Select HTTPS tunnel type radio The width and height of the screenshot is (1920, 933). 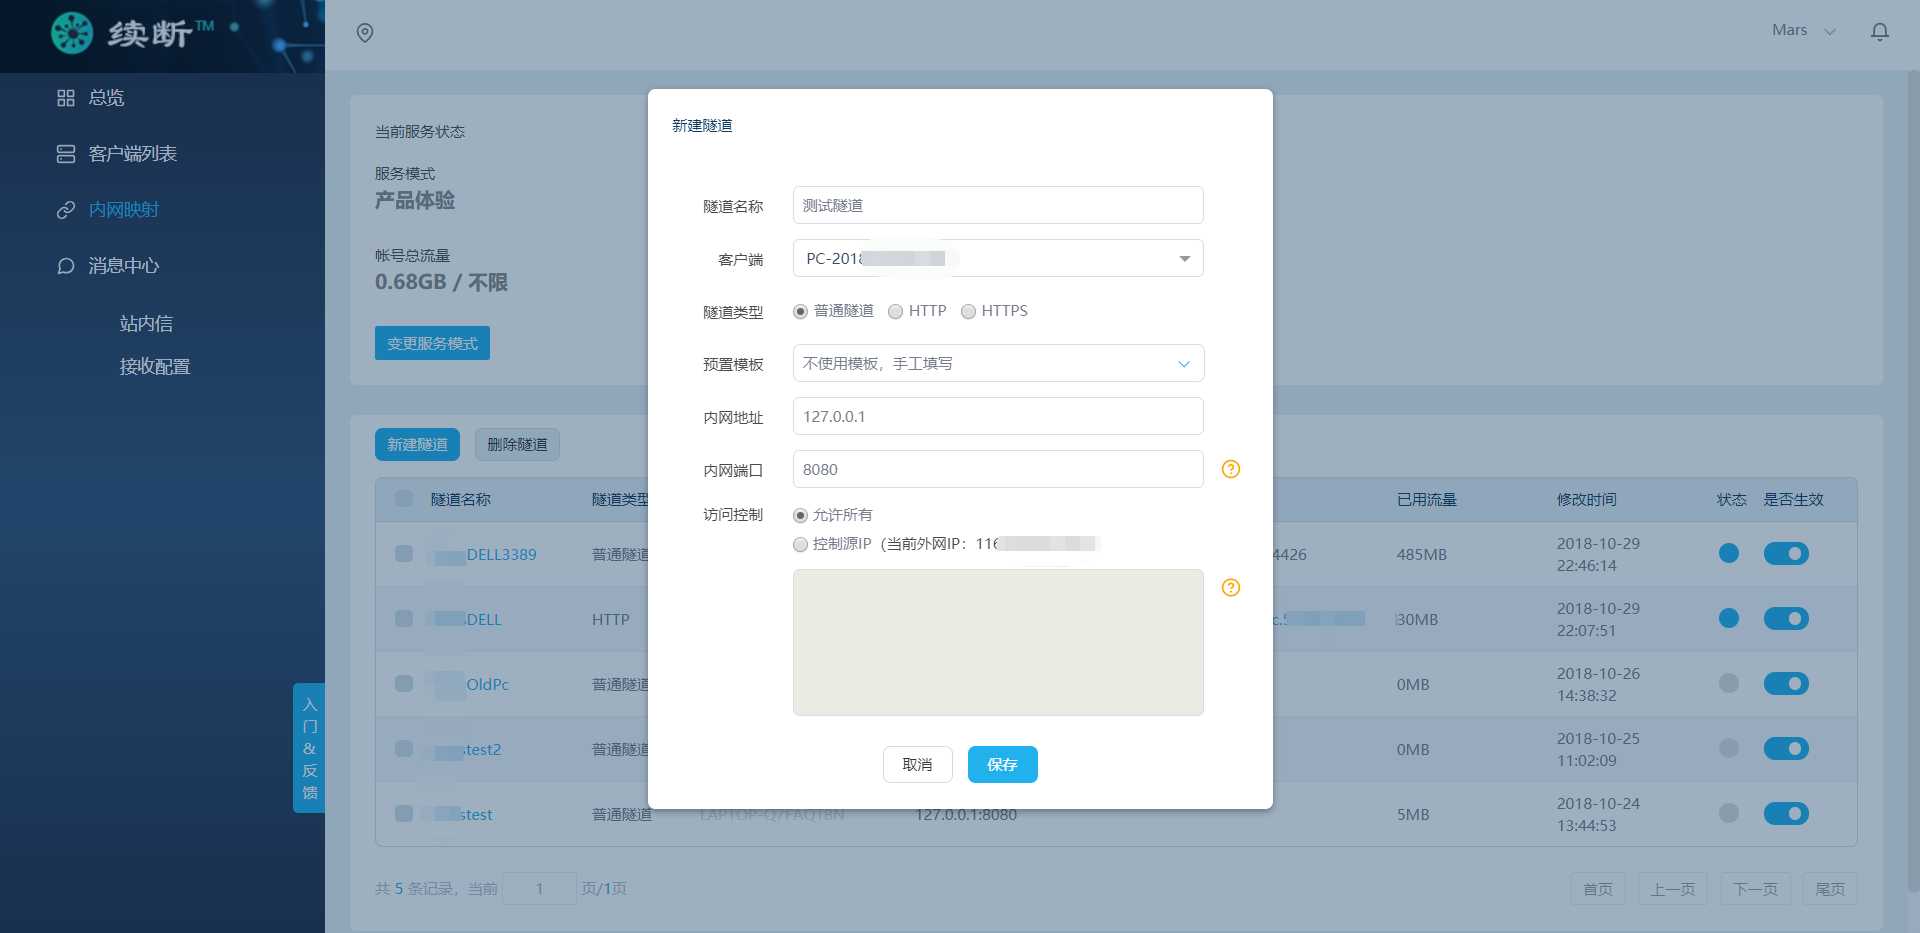pos(968,312)
